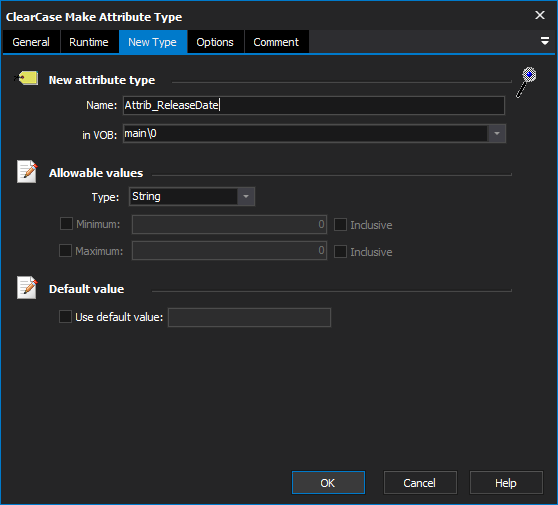Toggle Inclusive checkbox for Minimum
The height and width of the screenshot is (505, 558).
pos(340,225)
